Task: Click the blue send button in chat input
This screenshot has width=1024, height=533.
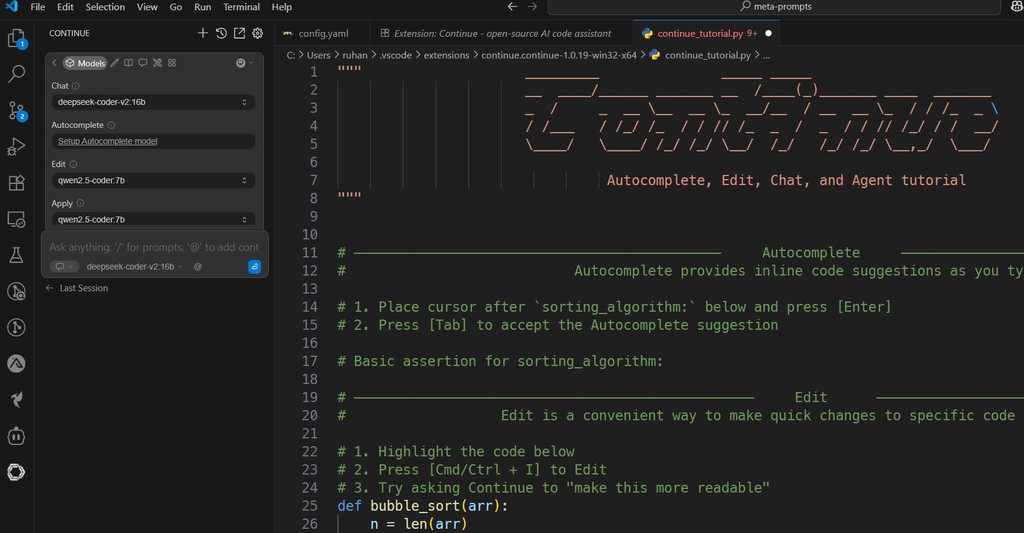Action: 254,266
